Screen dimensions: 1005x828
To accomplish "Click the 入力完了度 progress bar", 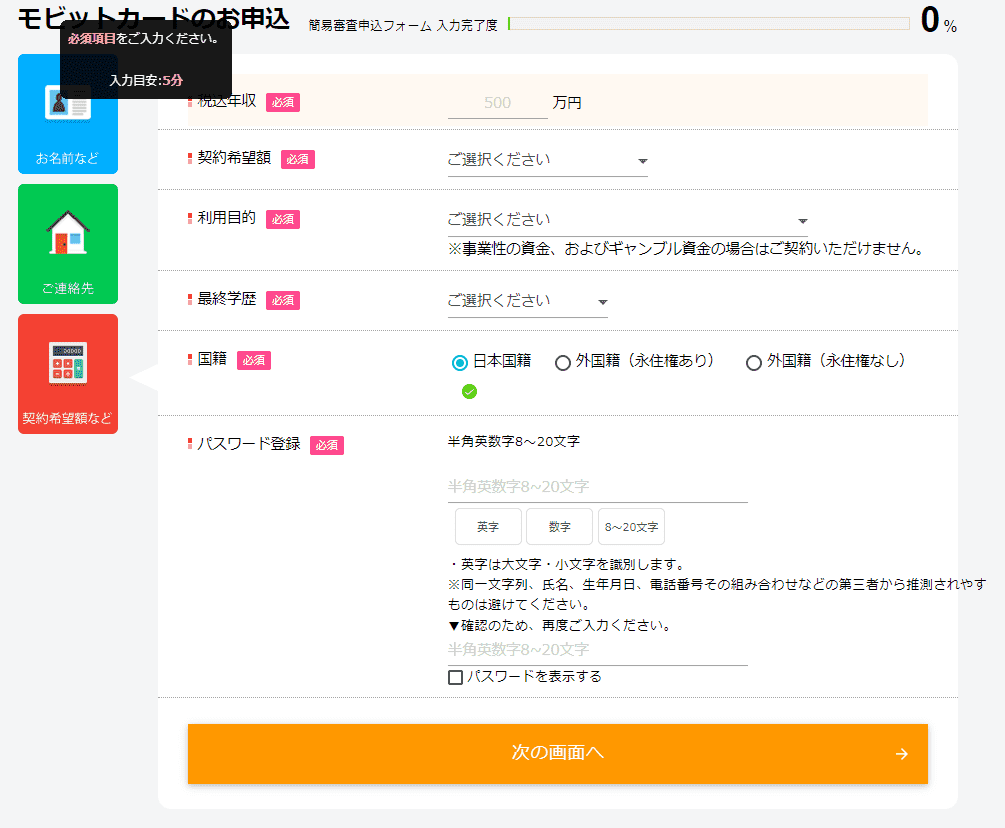I will tap(708, 24).
